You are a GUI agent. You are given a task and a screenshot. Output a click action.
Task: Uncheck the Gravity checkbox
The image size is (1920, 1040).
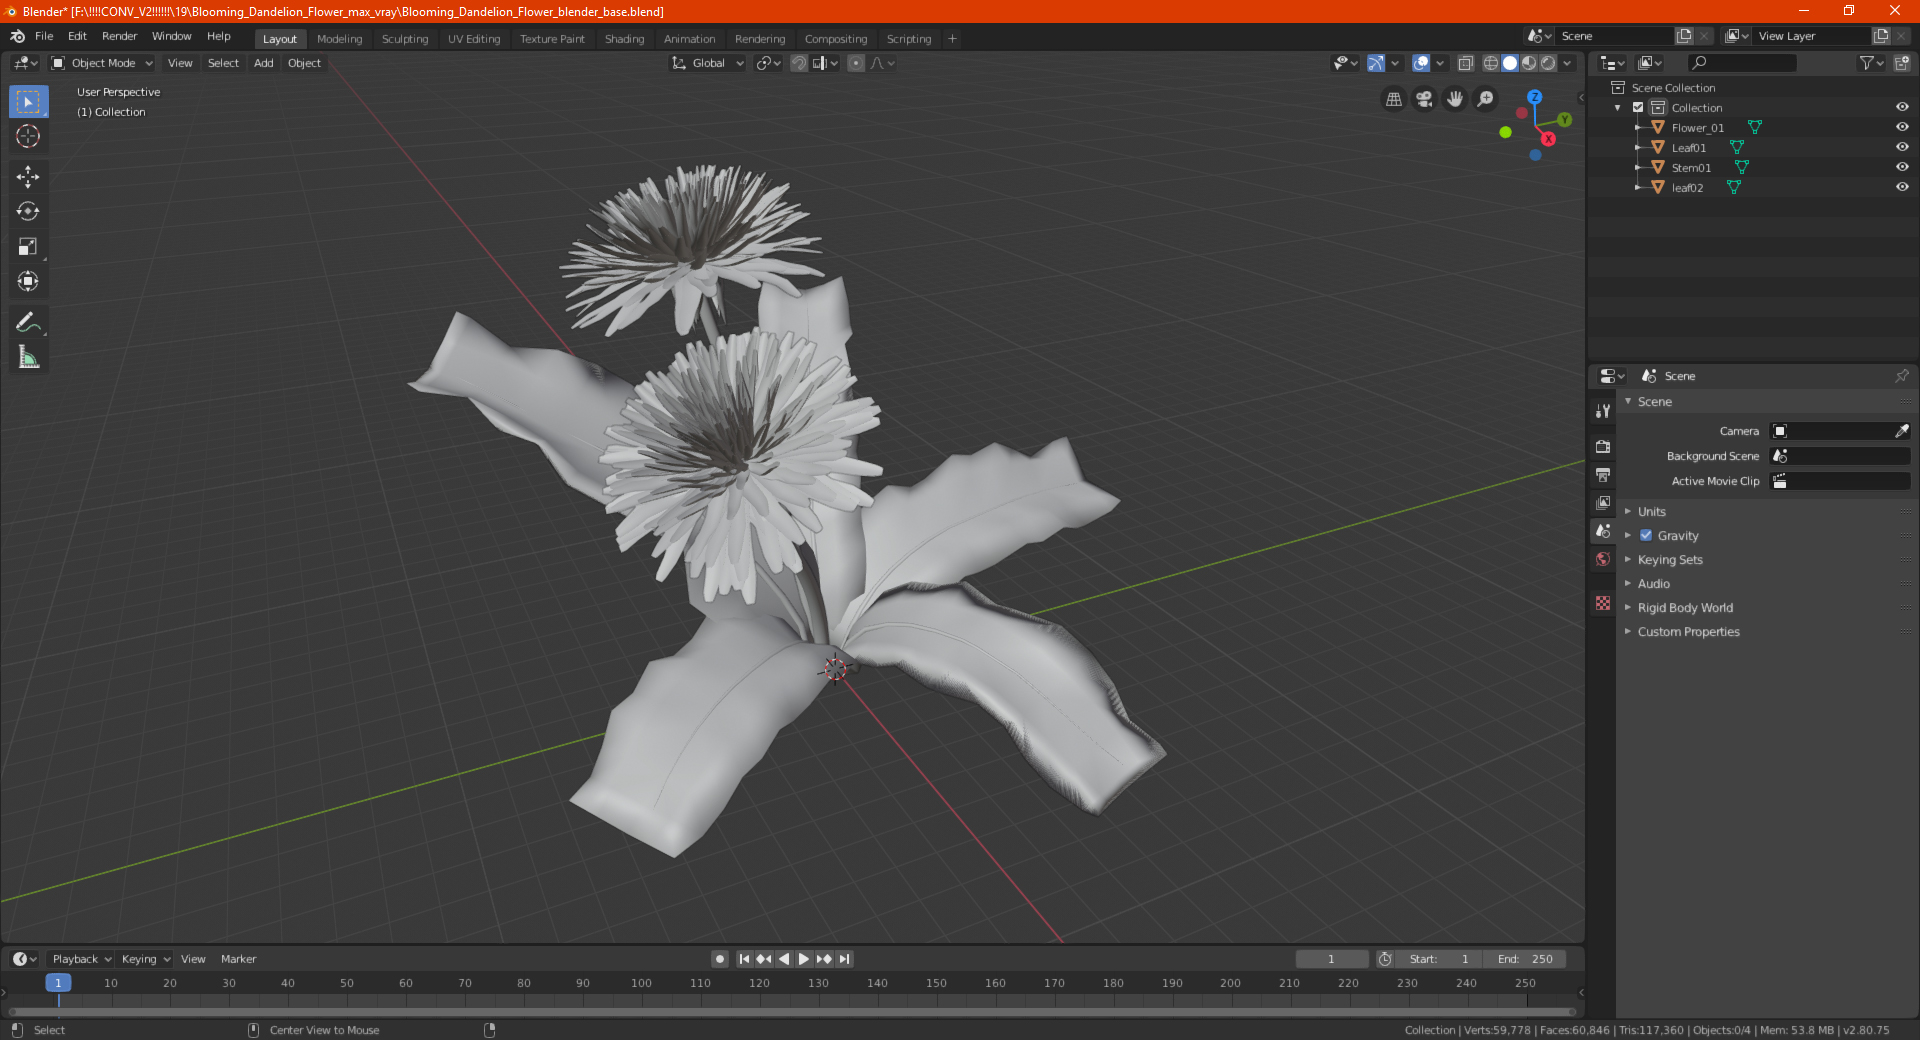pyautogui.click(x=1646, y=535)
